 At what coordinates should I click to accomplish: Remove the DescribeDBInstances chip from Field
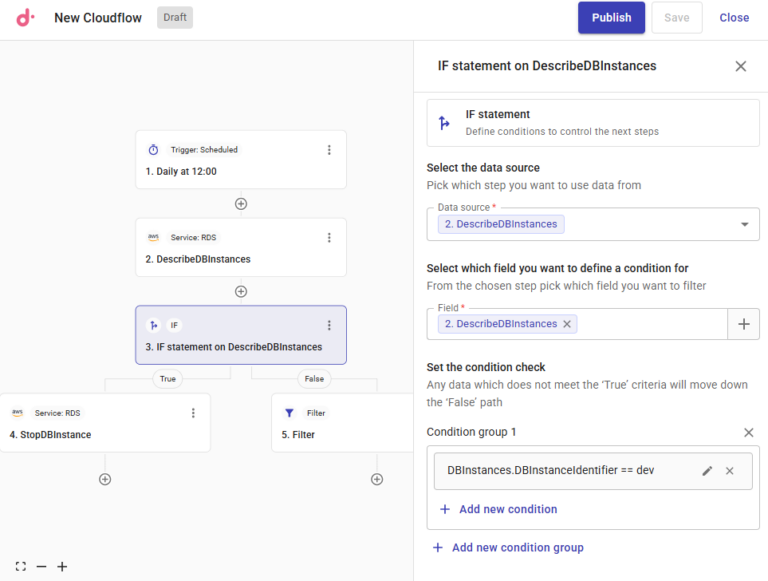point(567,324)
